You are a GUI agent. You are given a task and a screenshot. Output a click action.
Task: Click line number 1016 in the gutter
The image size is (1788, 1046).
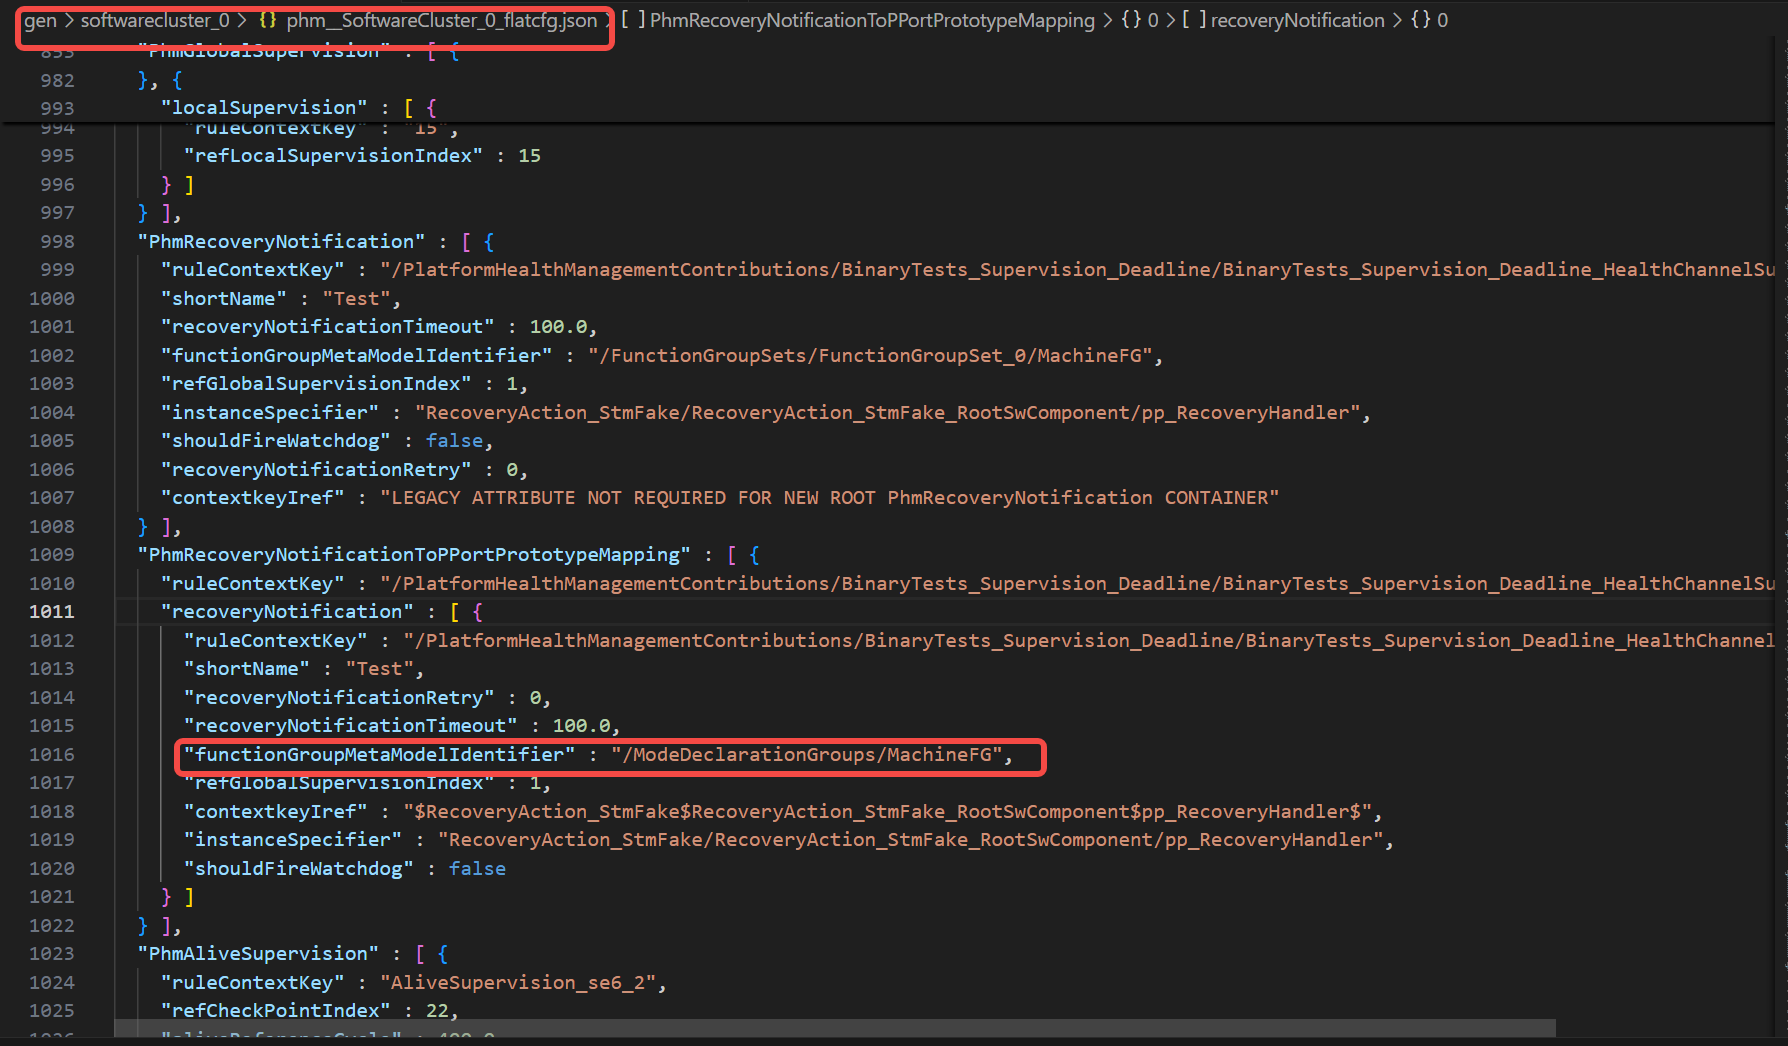coord(52,755)
